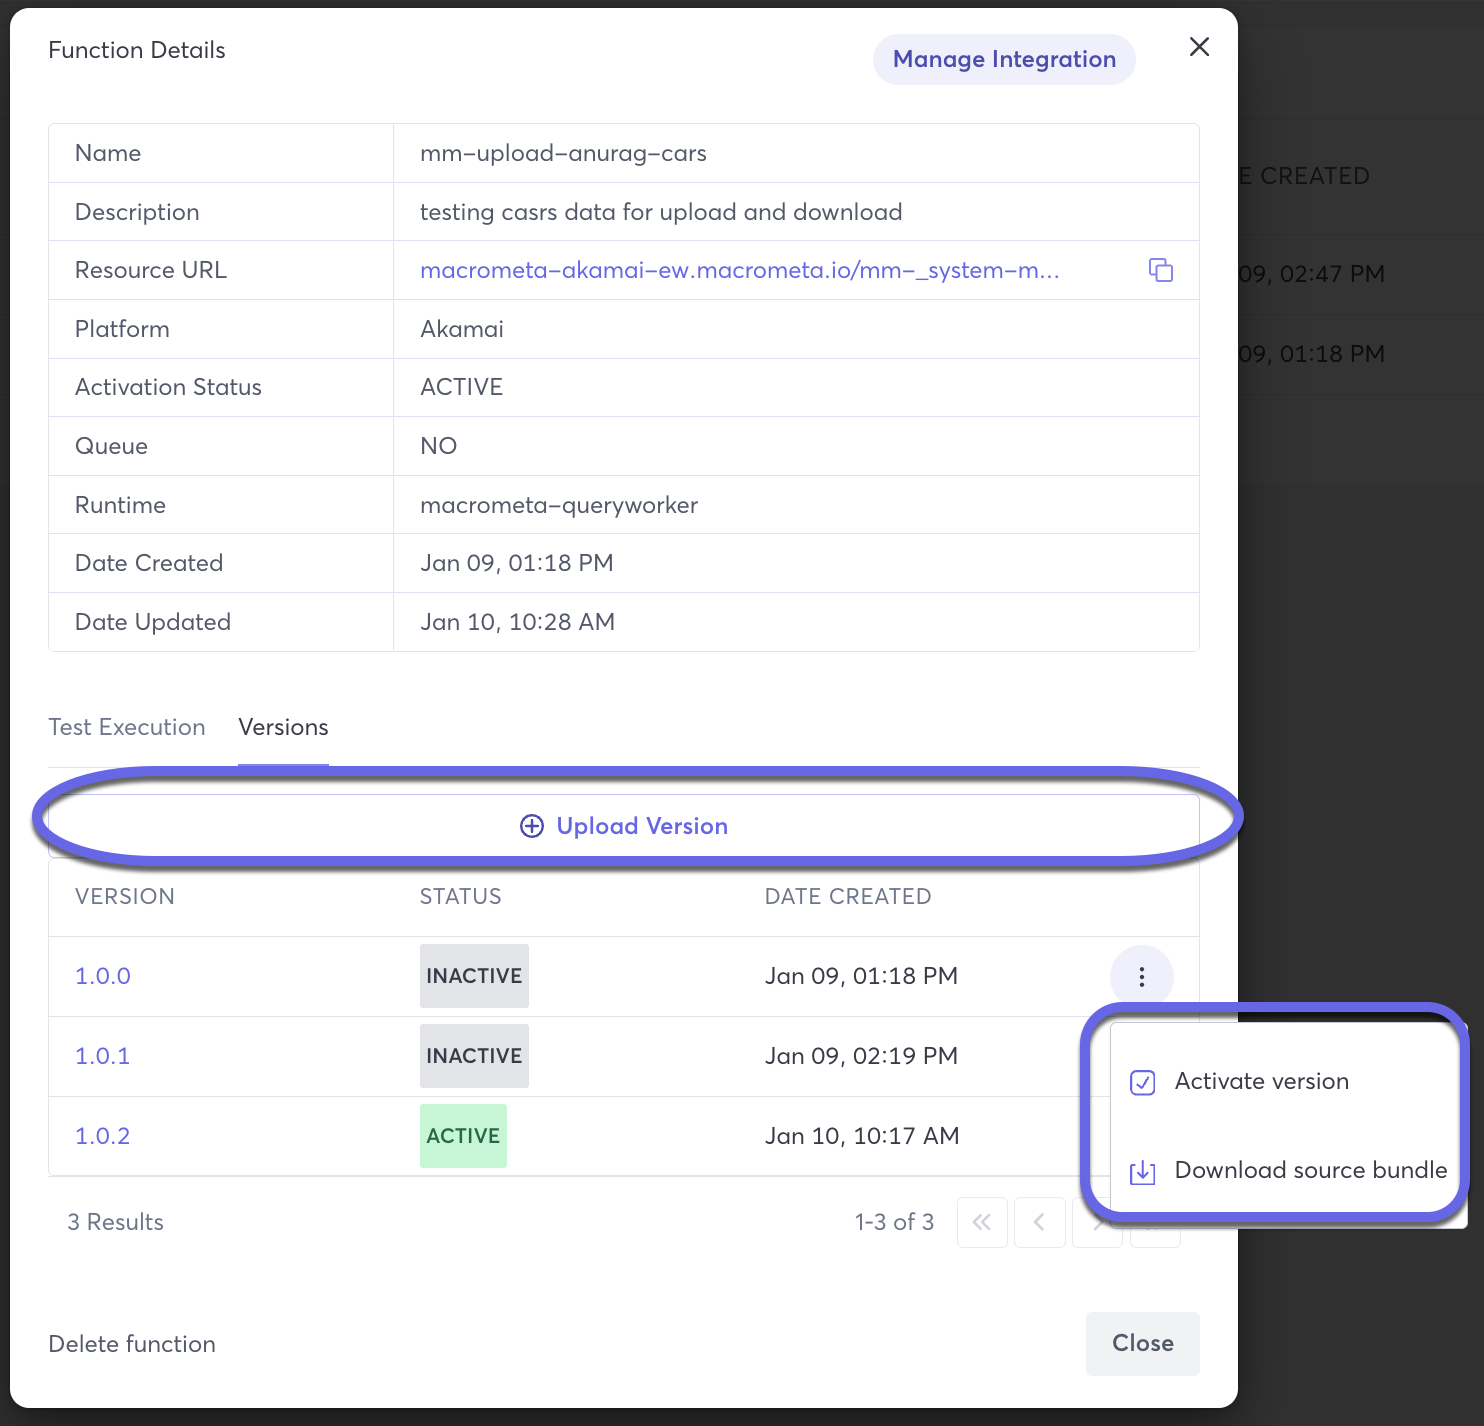Image resolution: width=1484 pixels, height=1426 pixels.
Task: Close the Function Details dialog with X
Action: coord(1199,47)
